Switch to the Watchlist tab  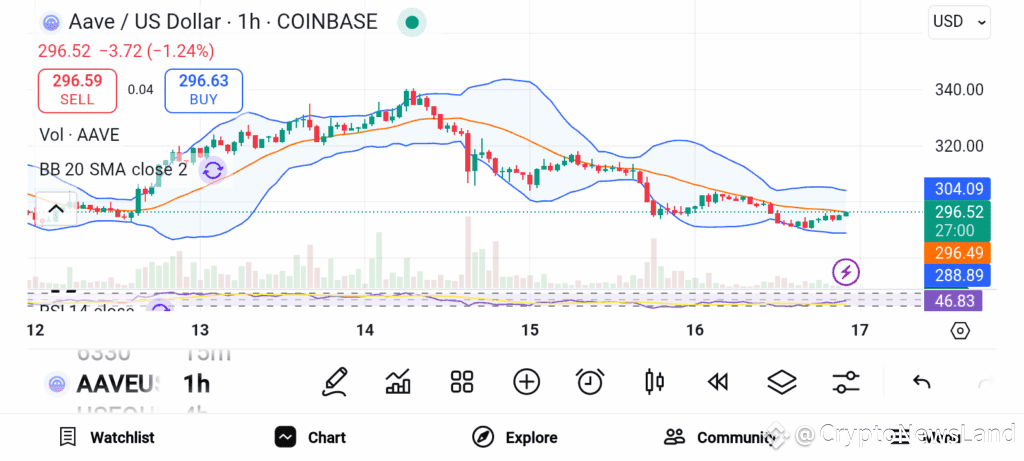[106, 437]
